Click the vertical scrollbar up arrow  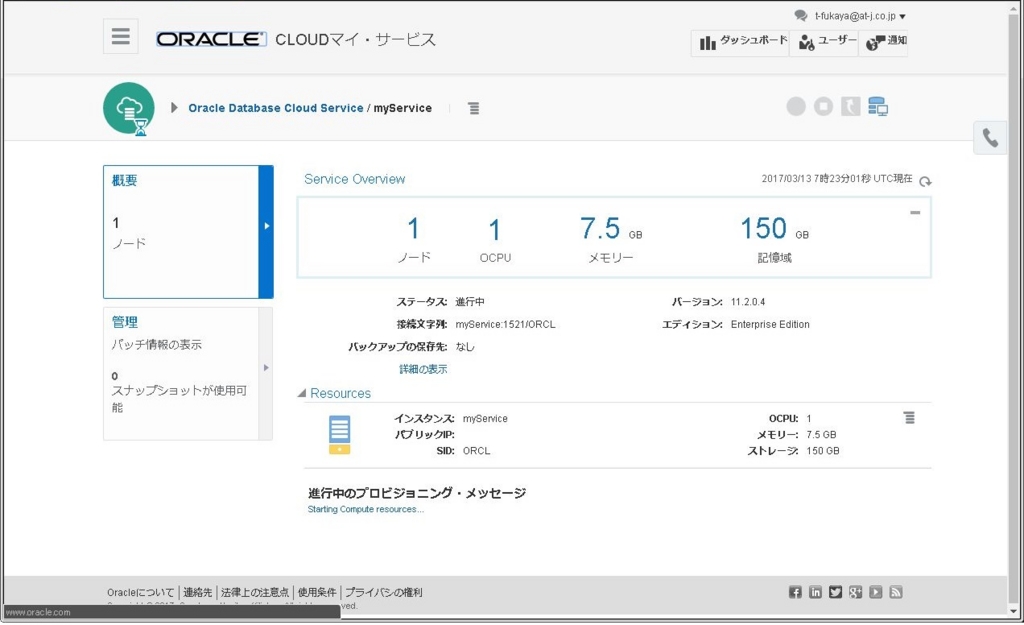[1014, 8]
